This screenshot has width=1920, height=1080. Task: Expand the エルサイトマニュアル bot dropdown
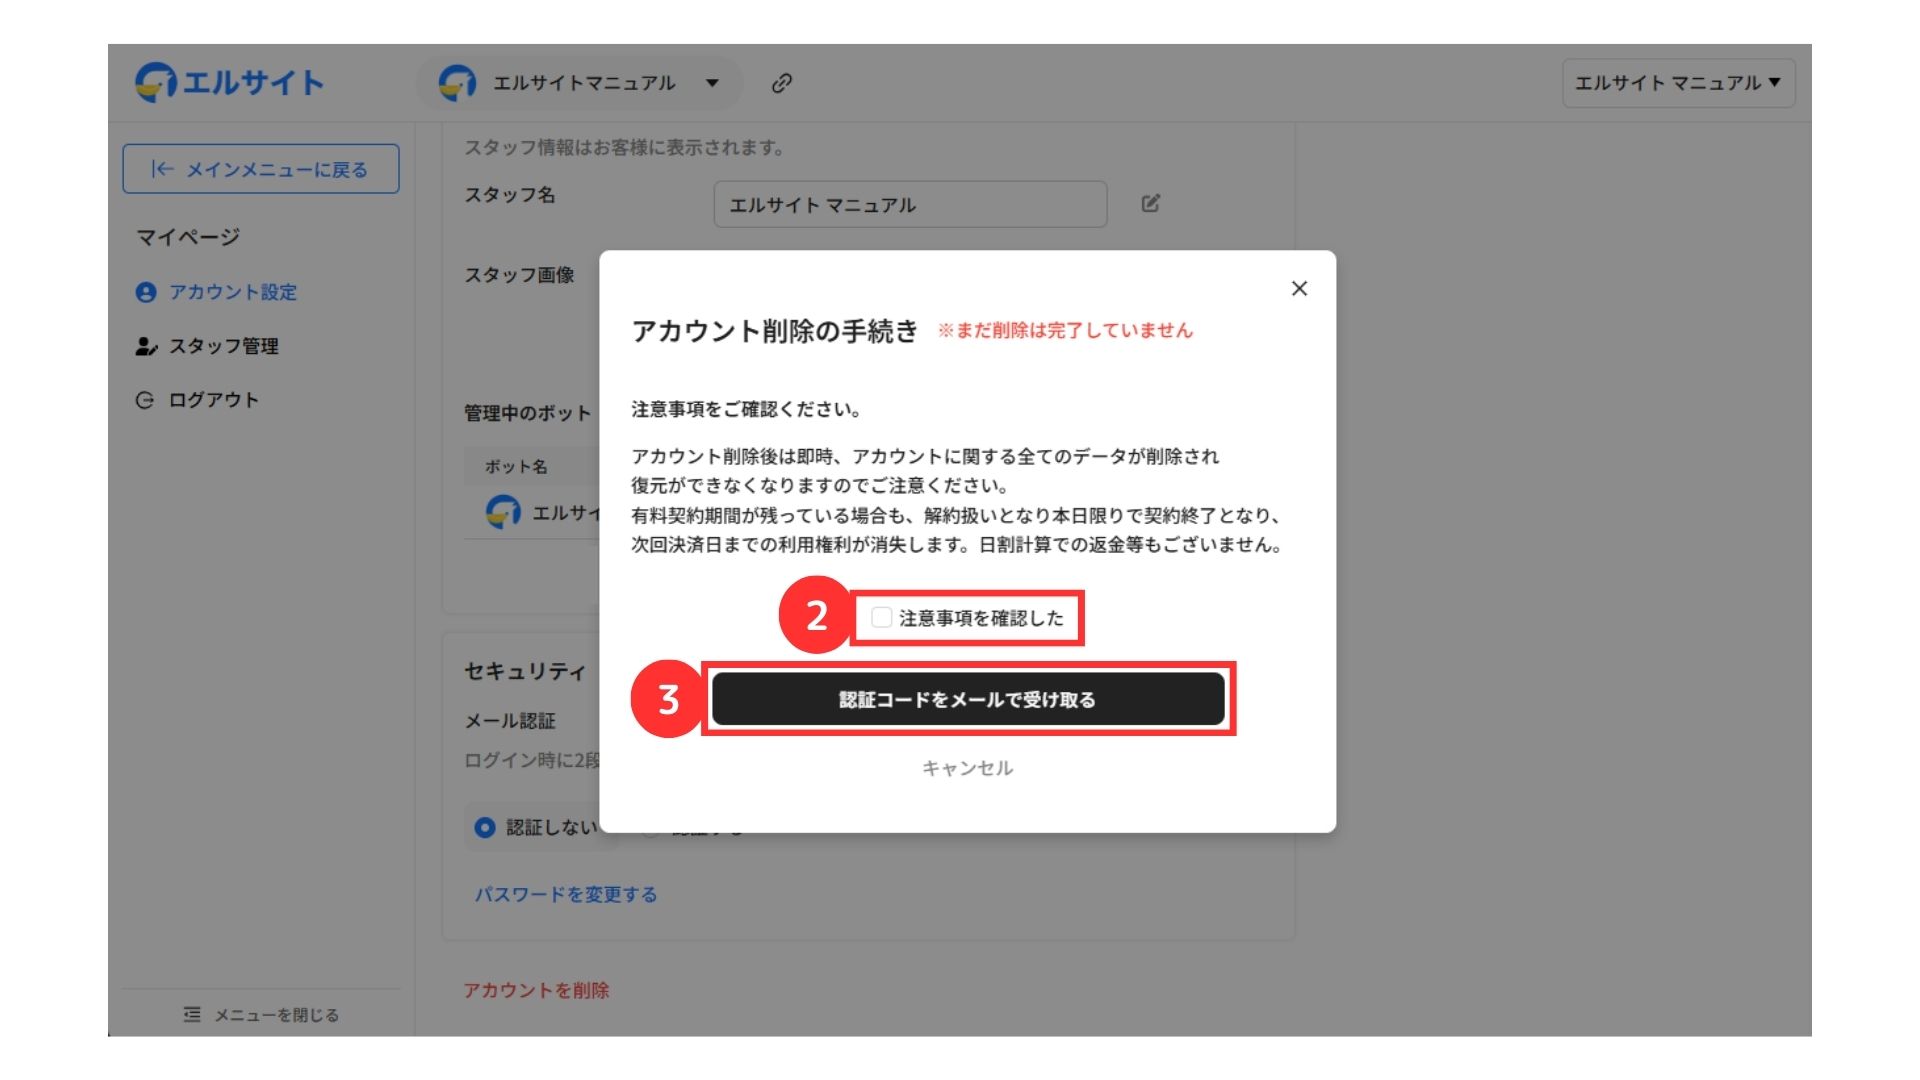712,83
